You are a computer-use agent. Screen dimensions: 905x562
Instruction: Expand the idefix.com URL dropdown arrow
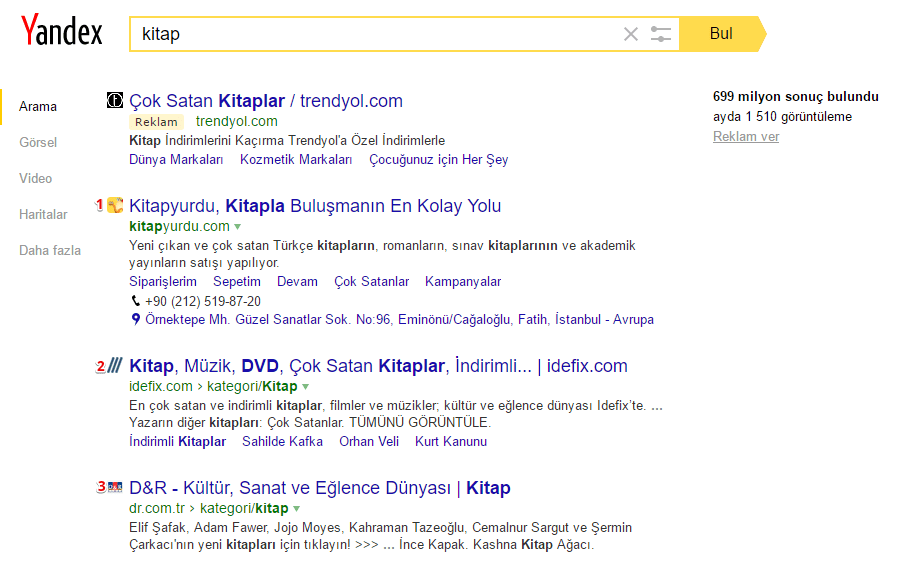[x=306, y=387]
